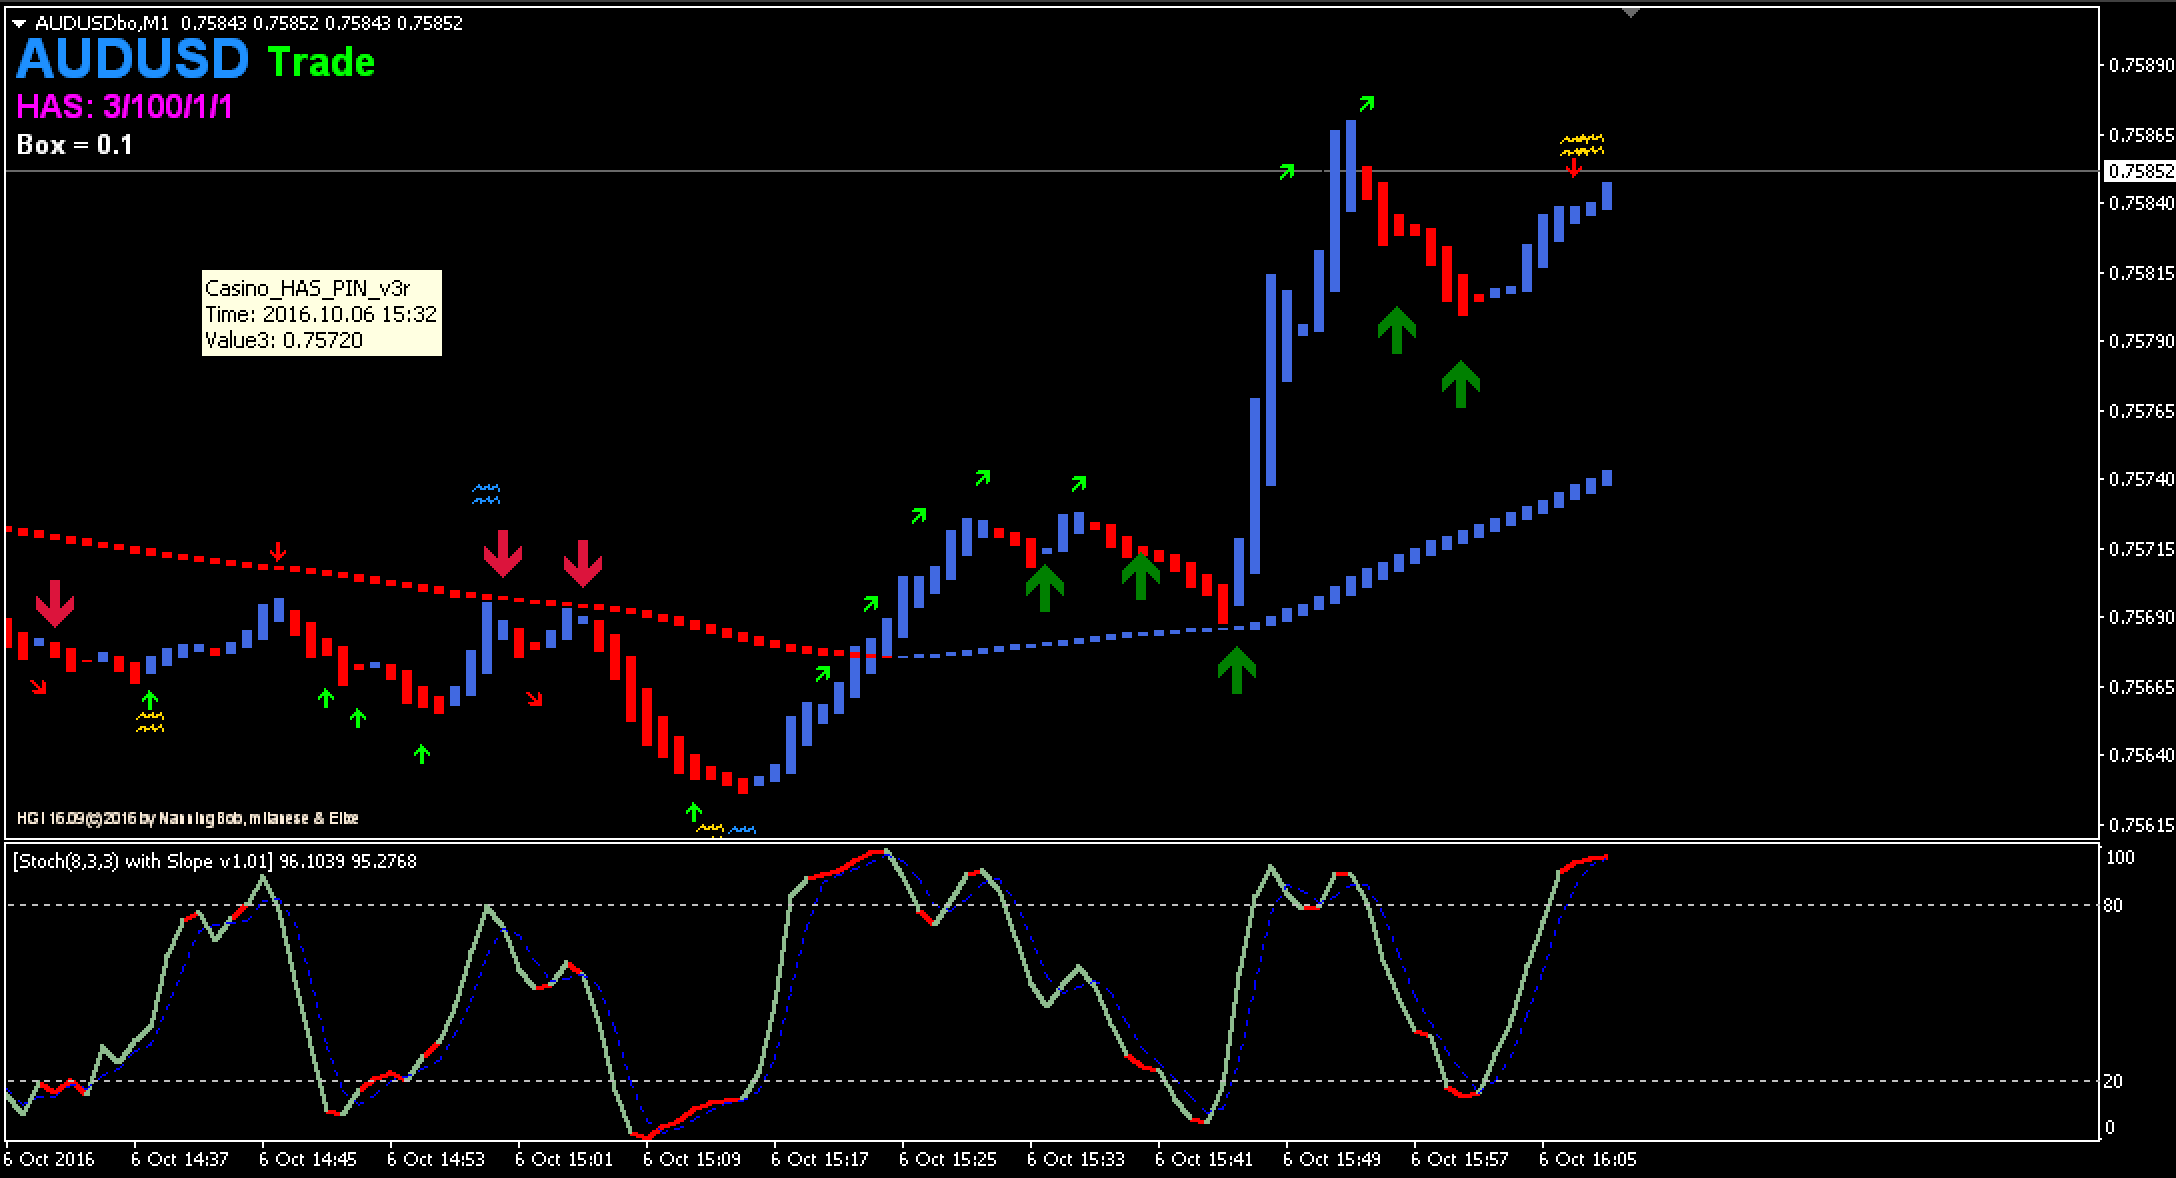
Task: Click the 0.75740 price axis label
Action: point(2141,480)
